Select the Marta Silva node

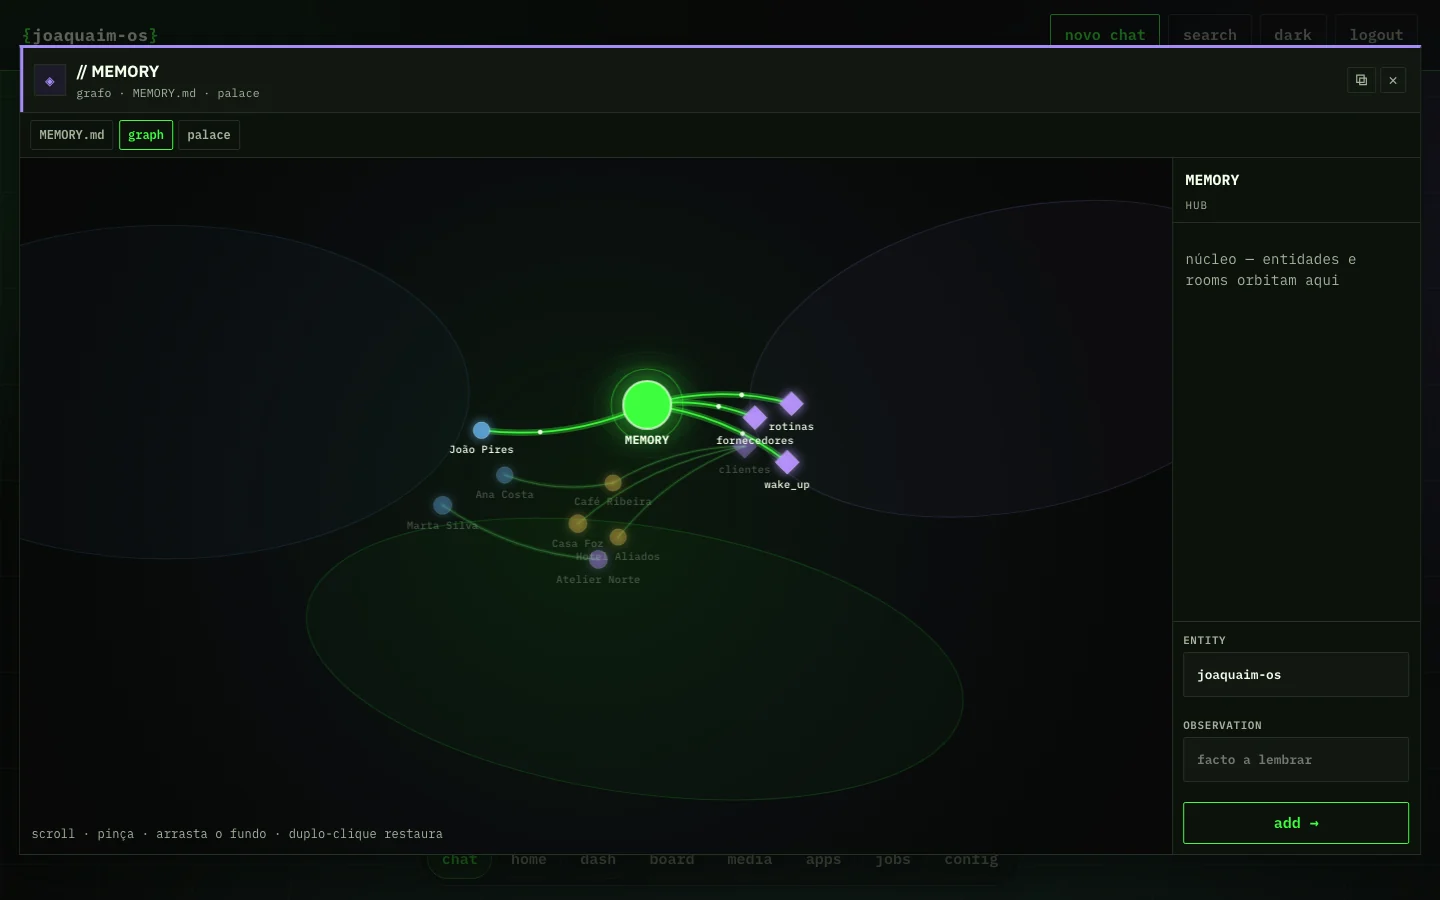[442, 505]
